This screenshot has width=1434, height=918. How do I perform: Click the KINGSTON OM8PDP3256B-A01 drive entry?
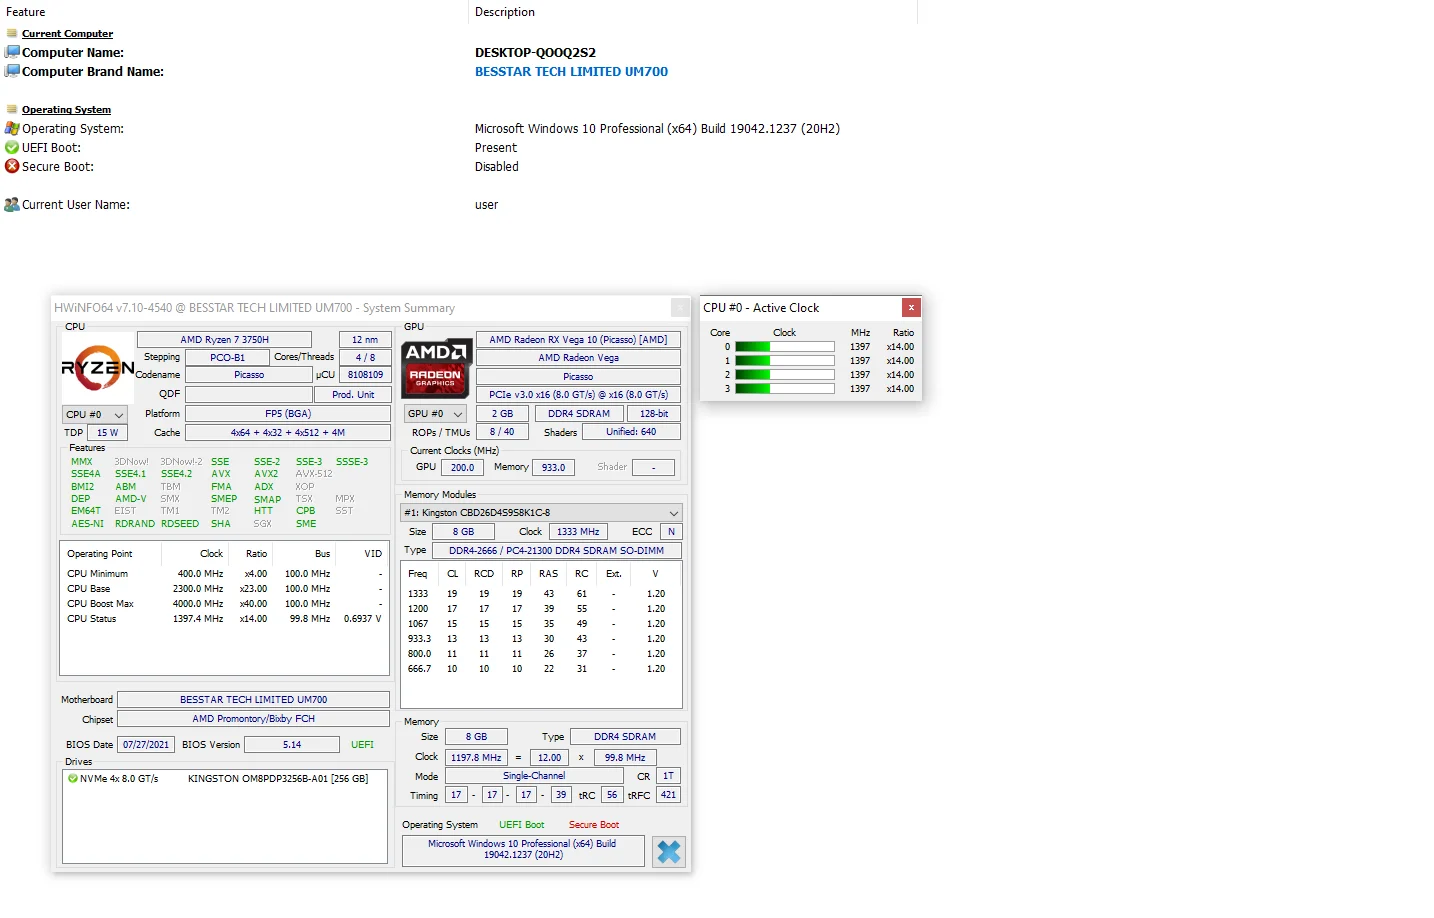[x=278, y=778]
